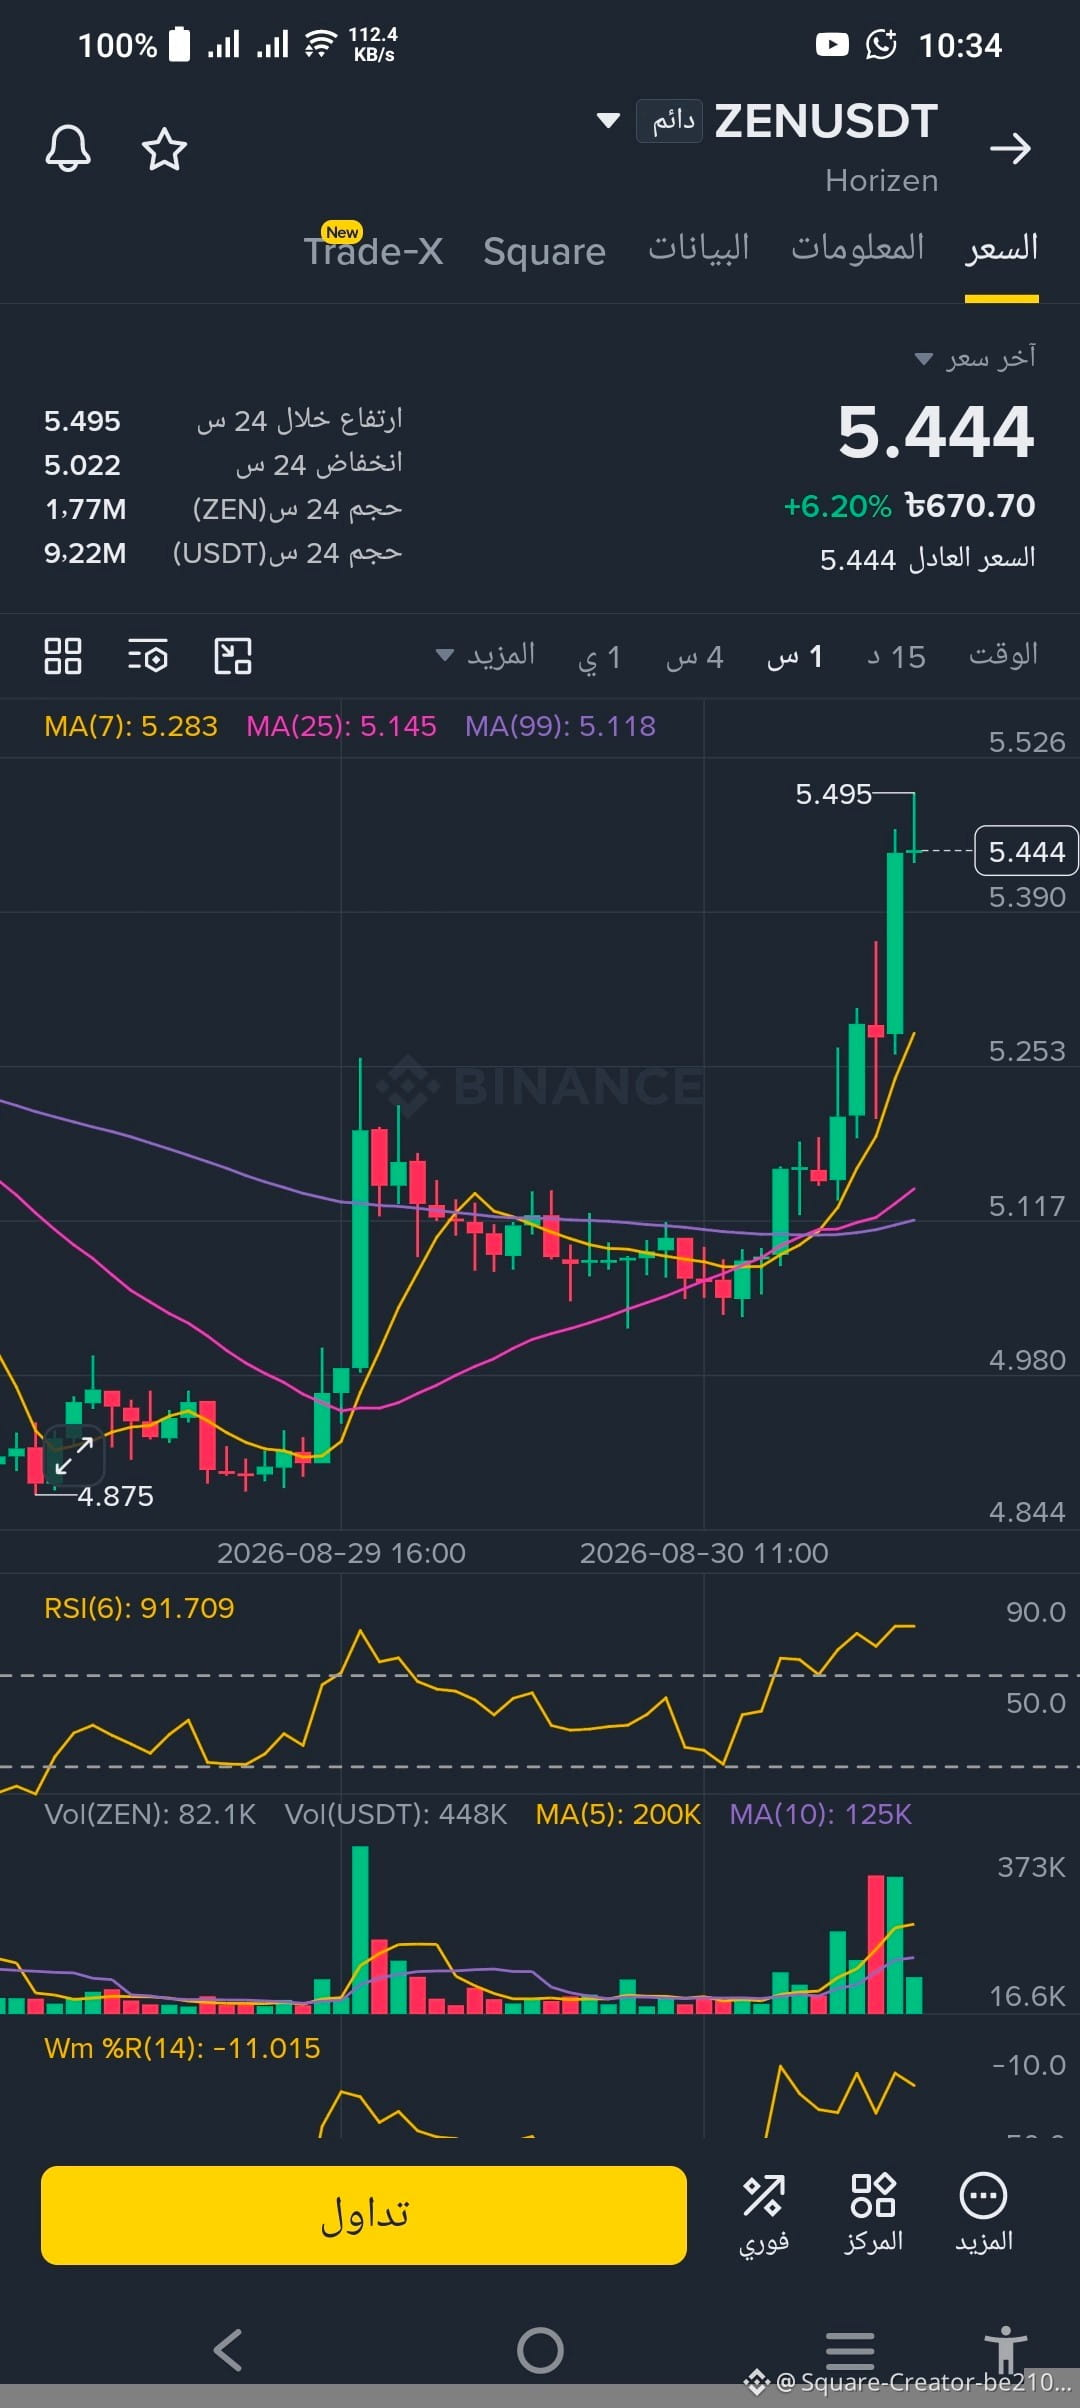Tap the chart drawing tools icon
The image size is (1080, 2408).
(x=233, y=656)
